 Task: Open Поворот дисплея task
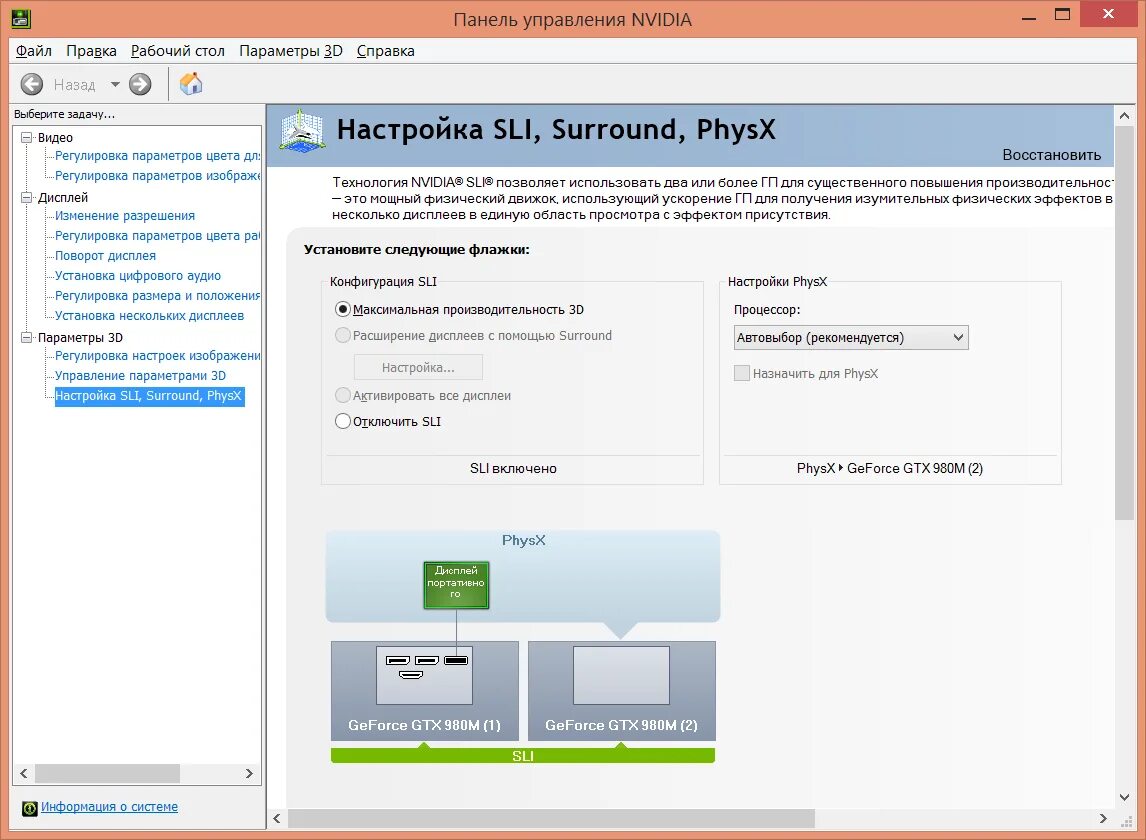point(105,256)
